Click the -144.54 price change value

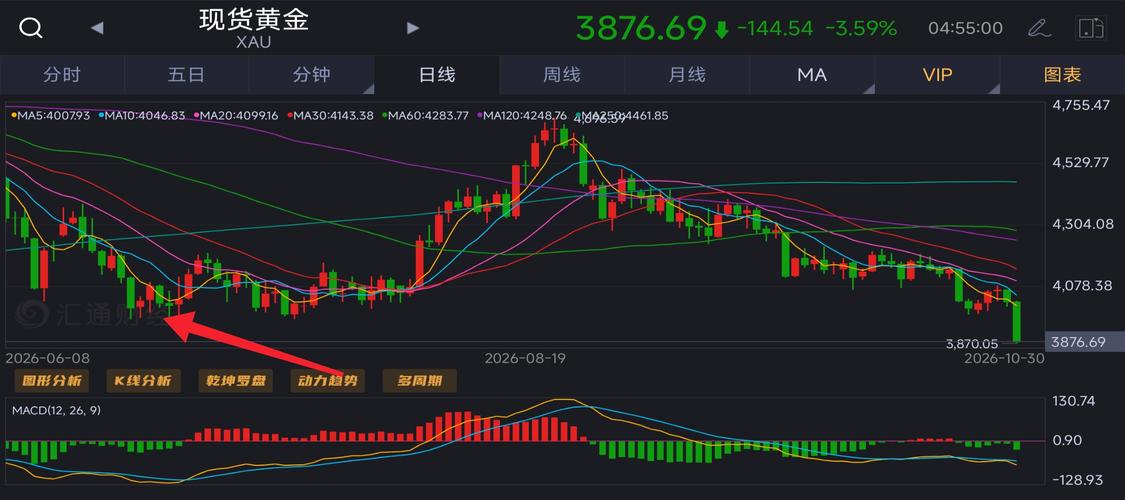775,29
